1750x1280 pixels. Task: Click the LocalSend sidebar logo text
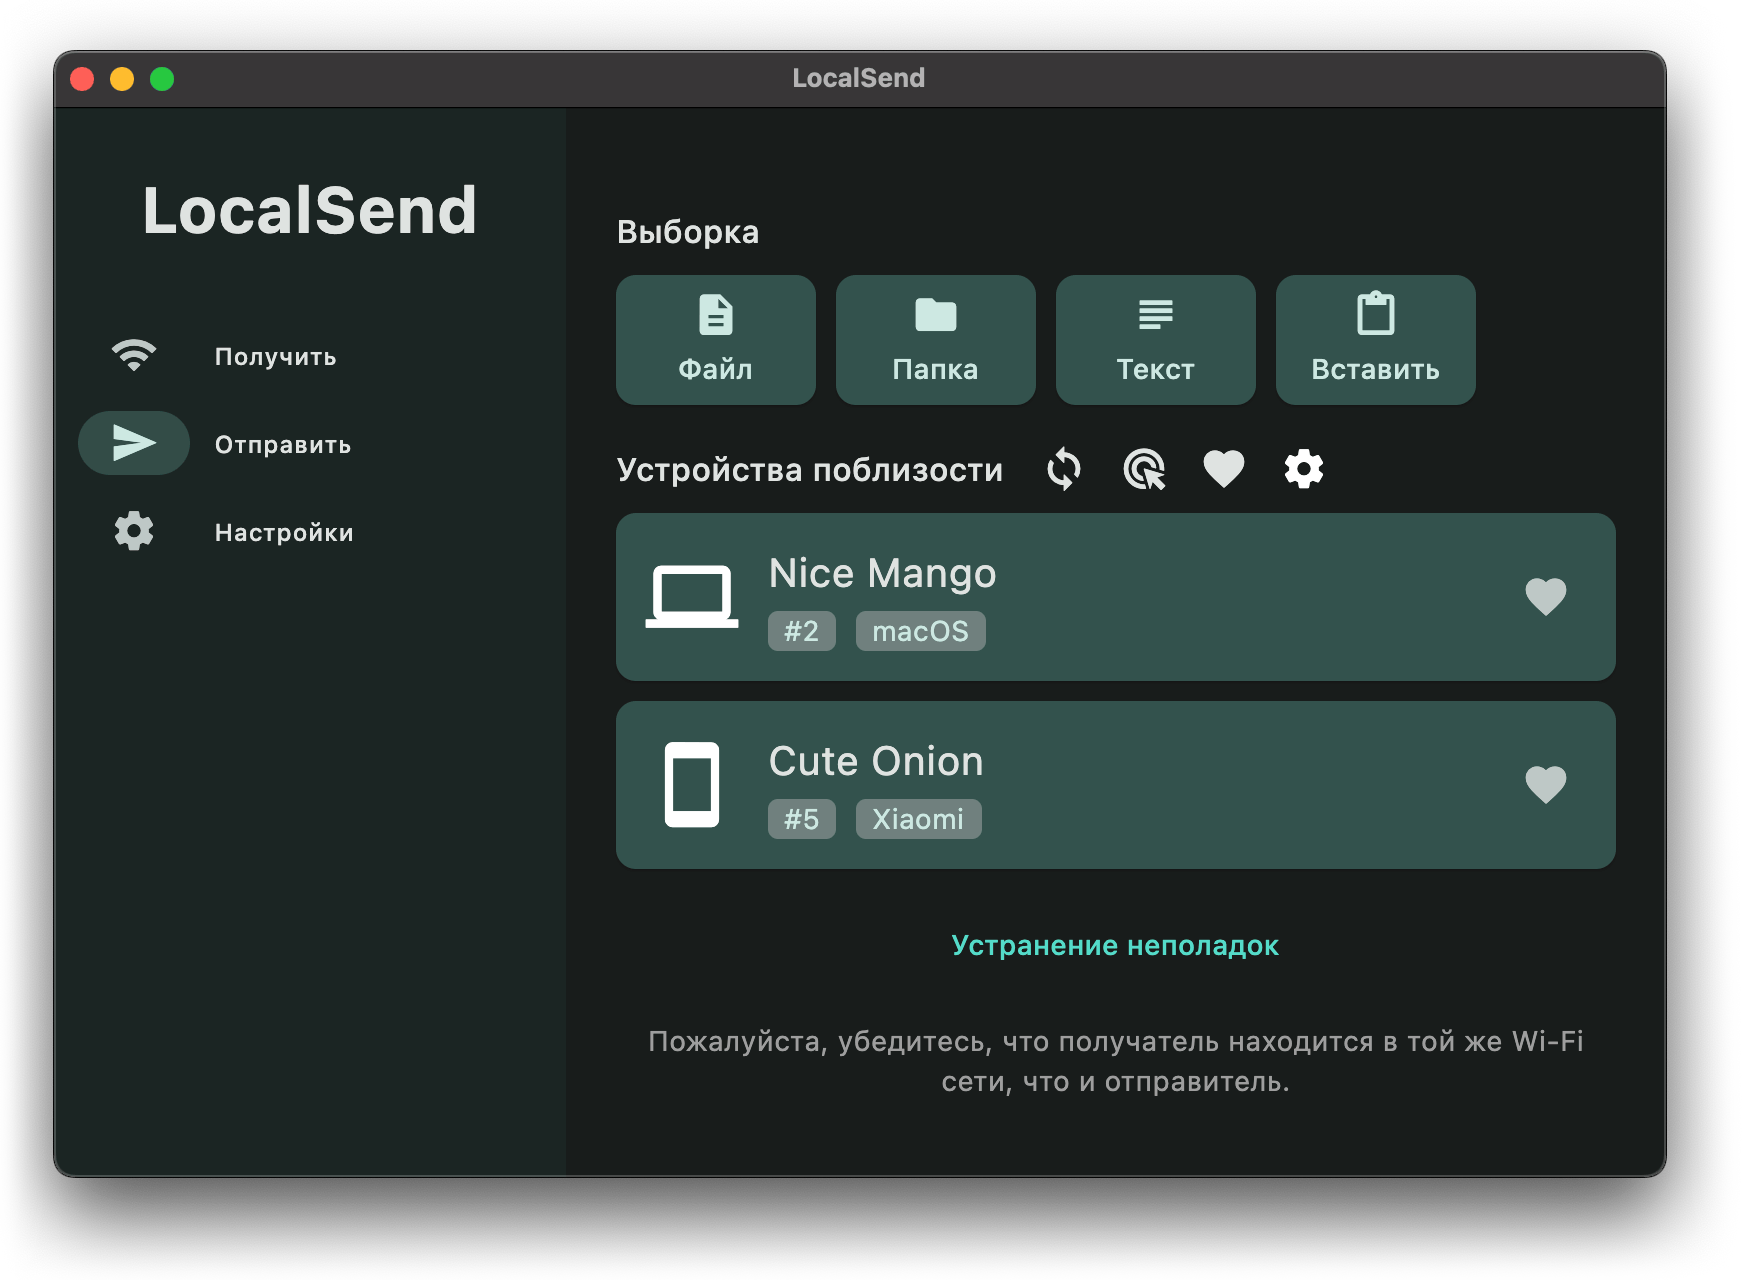310,210
